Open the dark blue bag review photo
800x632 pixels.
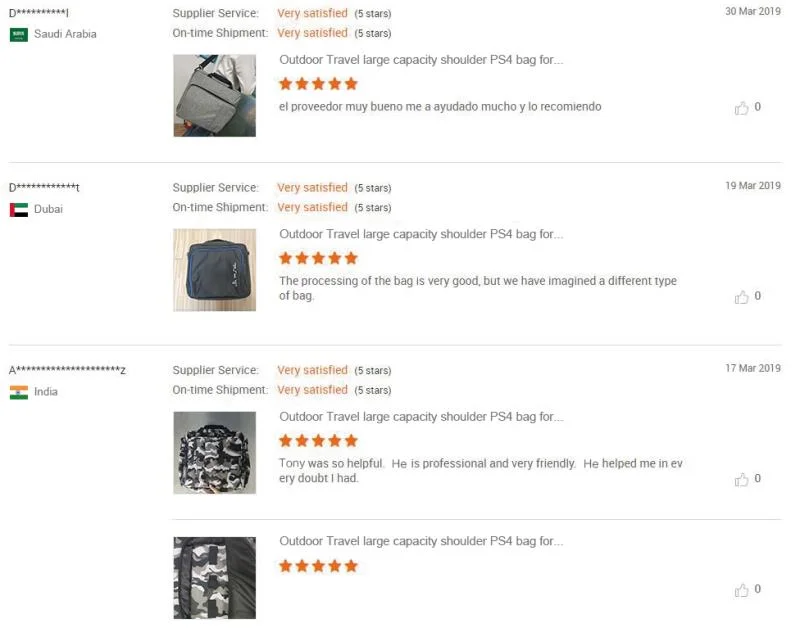pos(214,270)
